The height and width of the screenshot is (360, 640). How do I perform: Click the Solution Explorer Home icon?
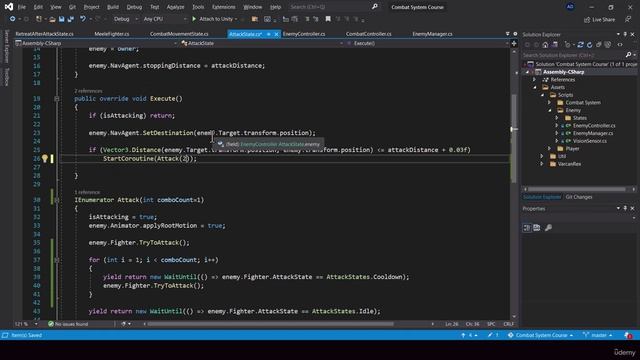pos(545,45)
